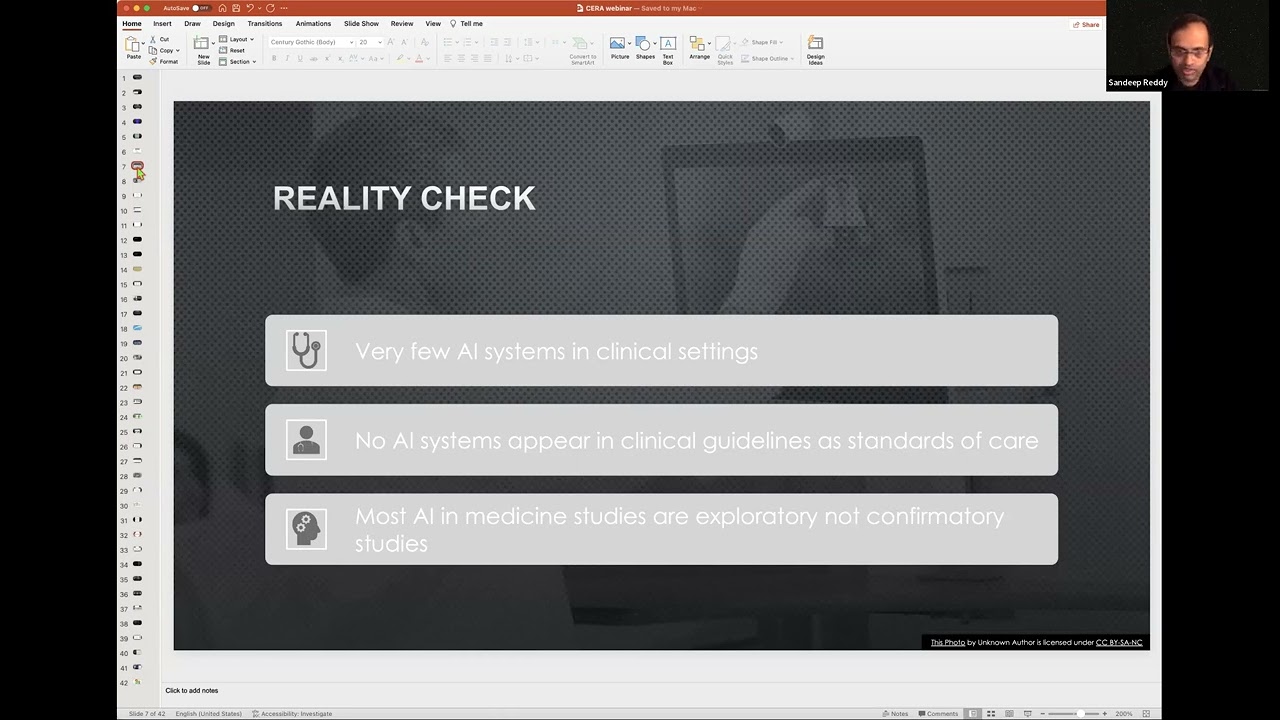Switch to the Transitions tab

click(x=265, y=24)
